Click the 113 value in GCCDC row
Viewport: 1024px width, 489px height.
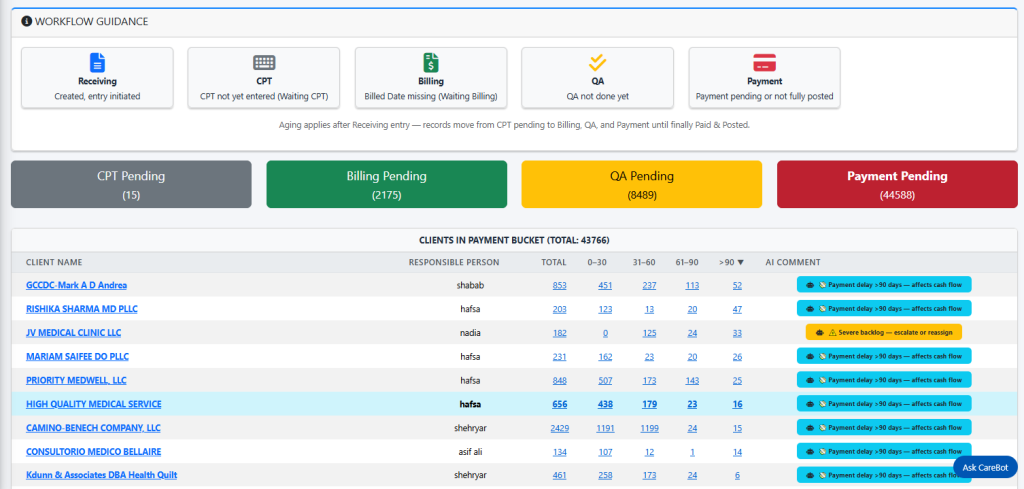tap(692, 285)
